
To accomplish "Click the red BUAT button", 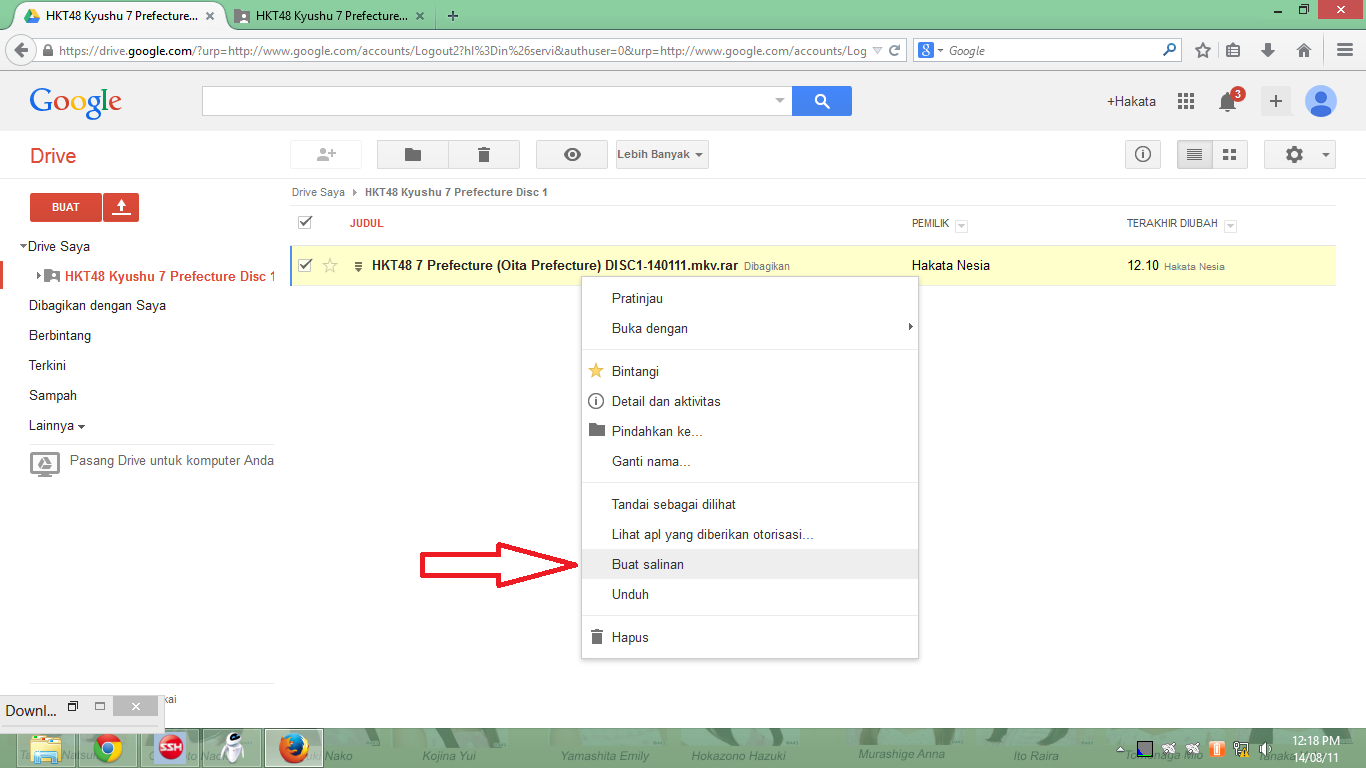I will 66,207.
